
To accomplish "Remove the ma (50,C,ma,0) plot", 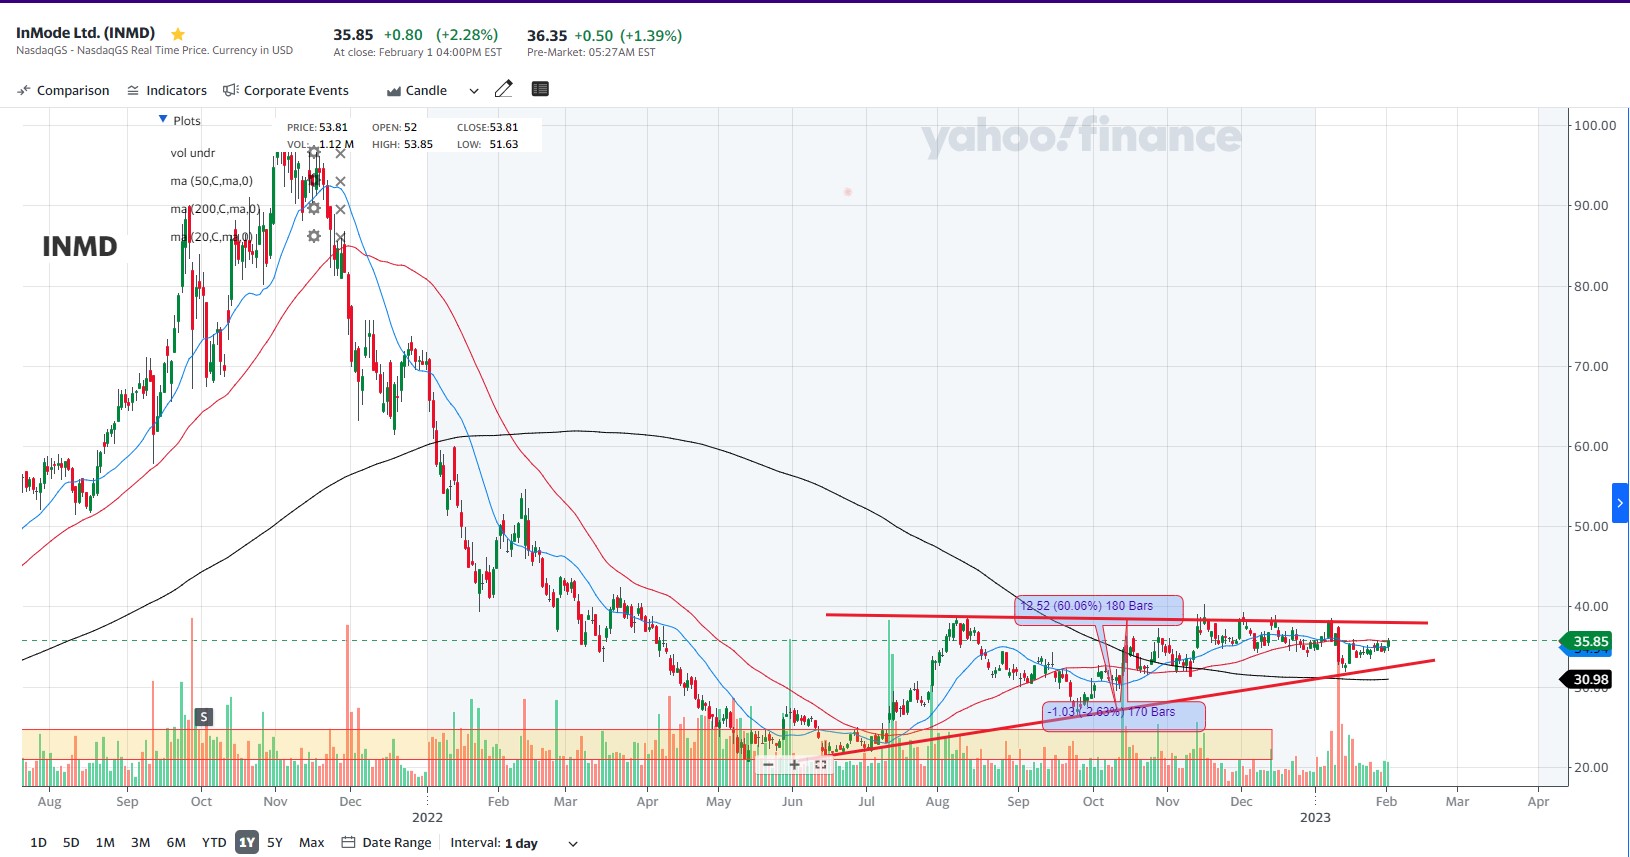I will pyautogui.click(x=340, y=181).
